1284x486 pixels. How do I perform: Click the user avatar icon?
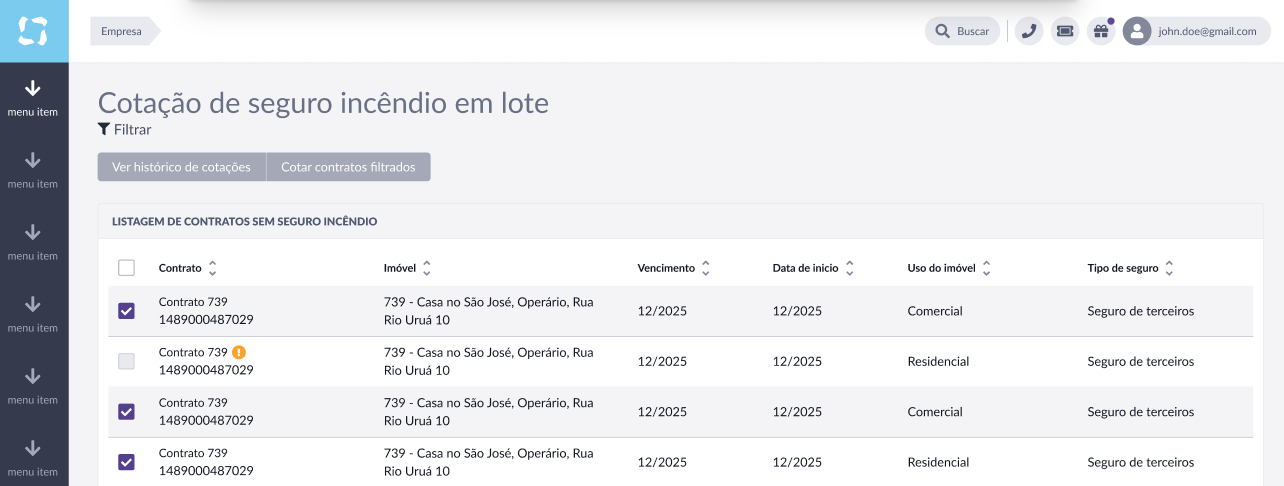click(1137, 31)
